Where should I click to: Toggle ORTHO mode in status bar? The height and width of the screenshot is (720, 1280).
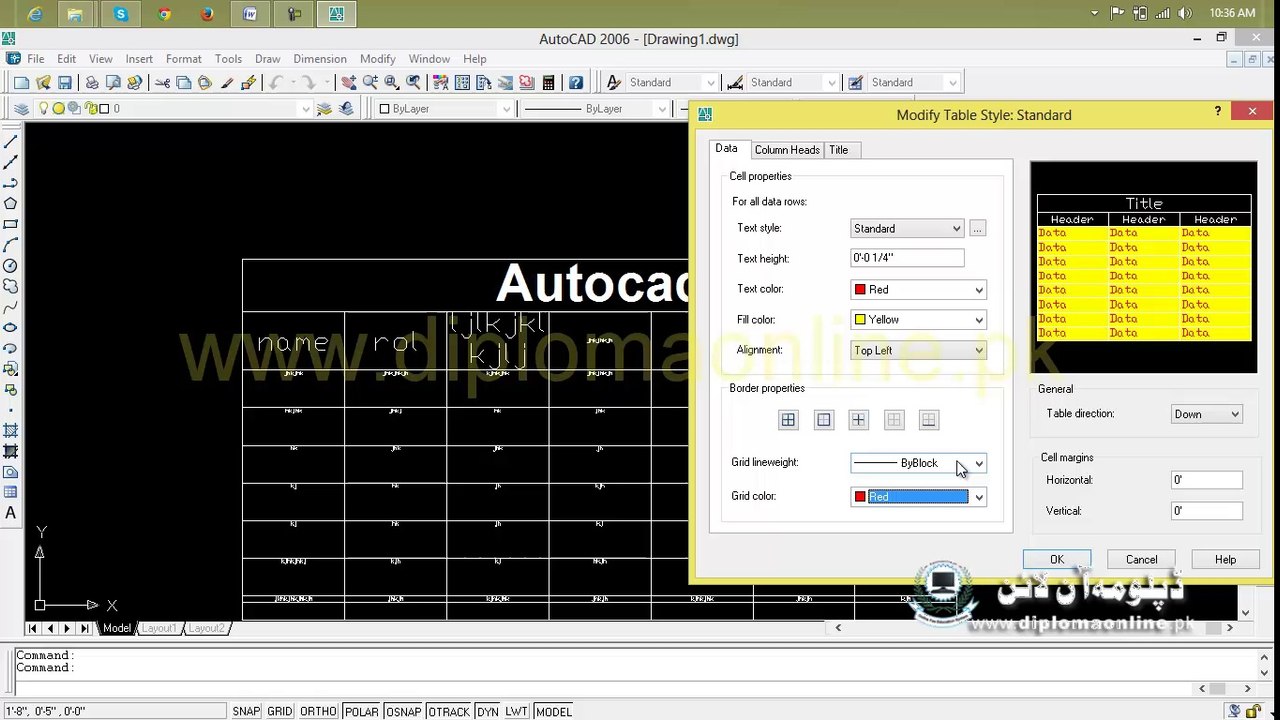click(318, 712)
